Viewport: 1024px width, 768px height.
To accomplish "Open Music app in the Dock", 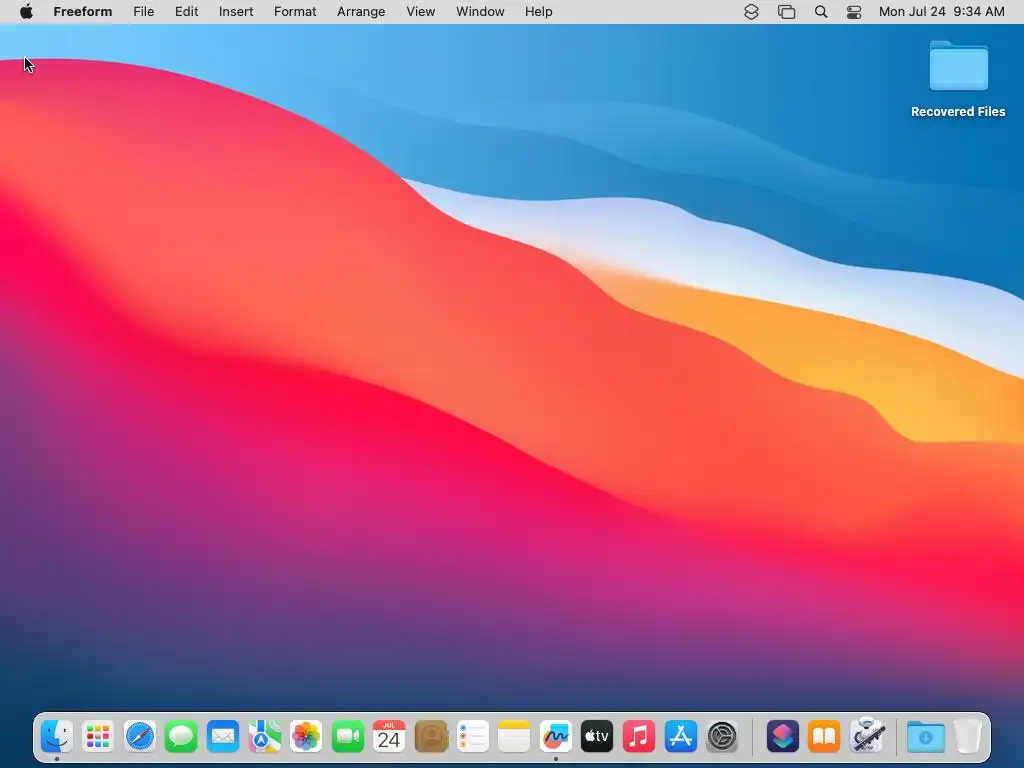I will click(639, 737).
